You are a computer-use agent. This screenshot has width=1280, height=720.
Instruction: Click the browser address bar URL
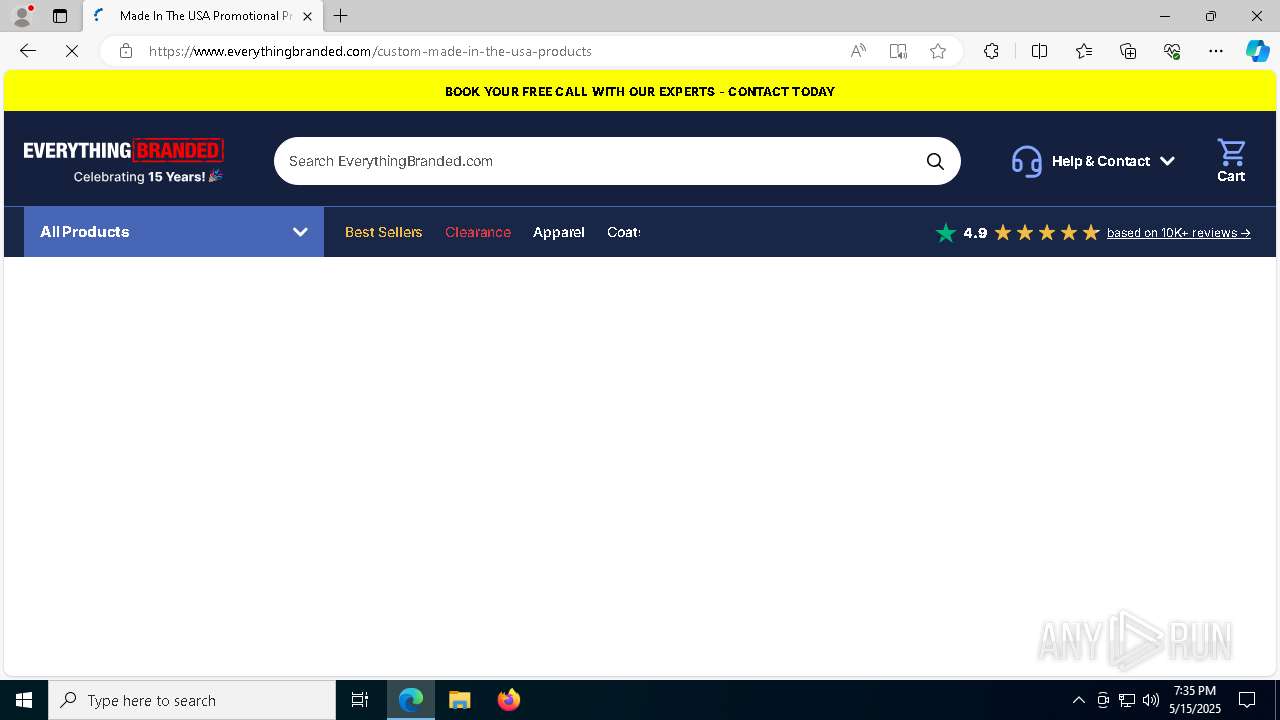point(370,51)
